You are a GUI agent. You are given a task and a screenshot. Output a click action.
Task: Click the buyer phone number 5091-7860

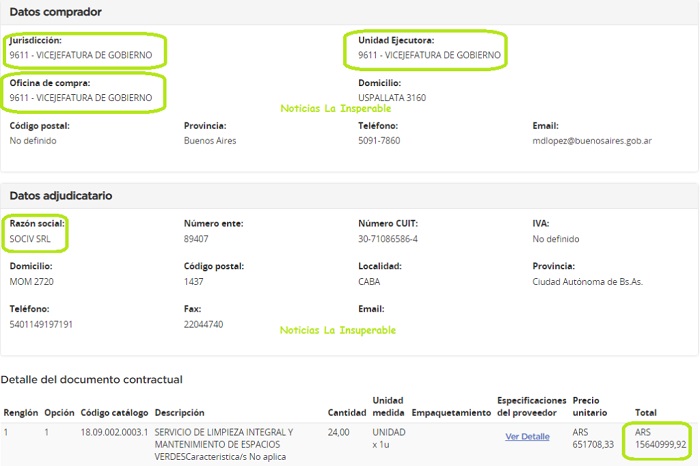click(x=379, y=141)
